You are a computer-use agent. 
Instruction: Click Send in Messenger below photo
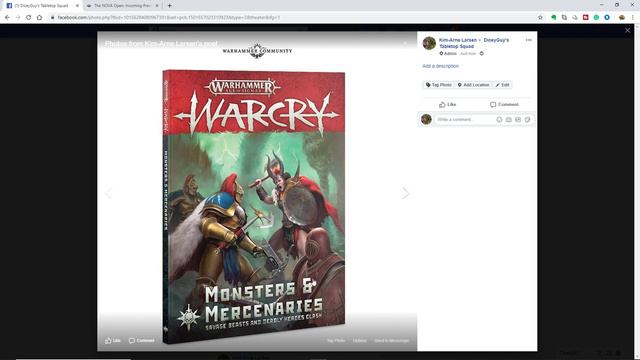[391, 340]
